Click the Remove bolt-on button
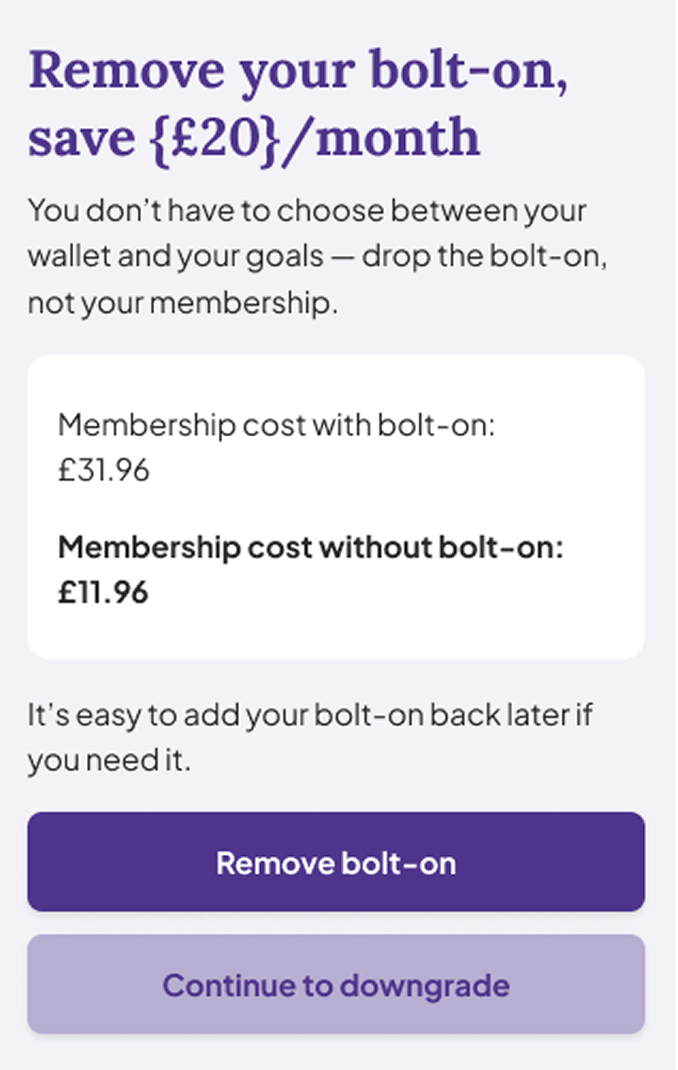This screenshot has width=678, height=1070. (336, 862)
